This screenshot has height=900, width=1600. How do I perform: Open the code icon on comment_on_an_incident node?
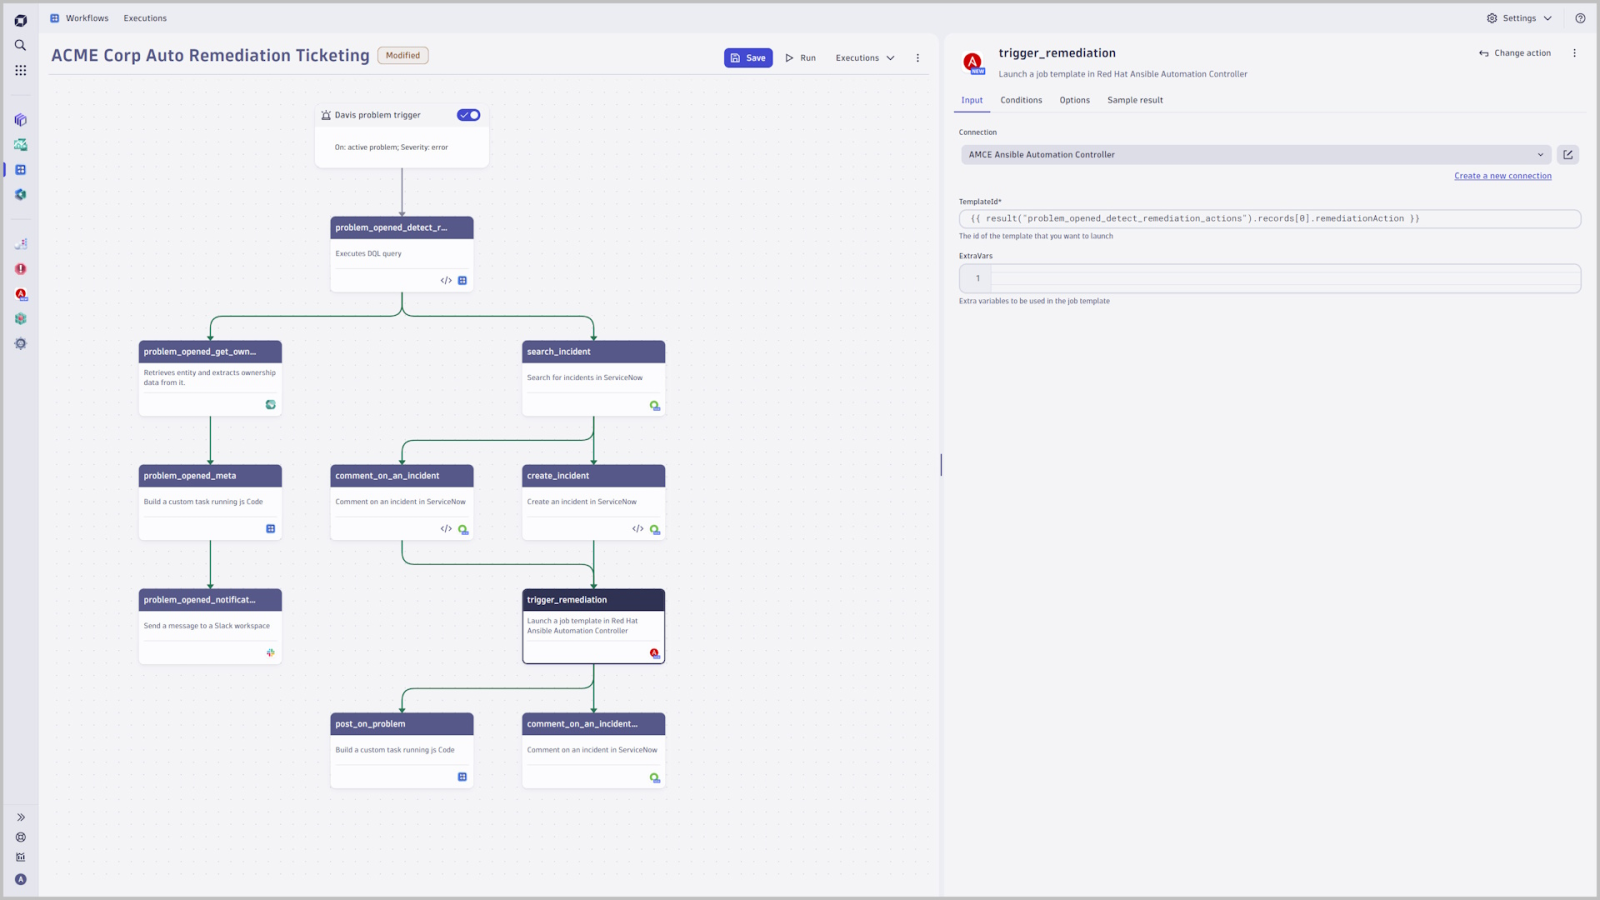[446, 529]
